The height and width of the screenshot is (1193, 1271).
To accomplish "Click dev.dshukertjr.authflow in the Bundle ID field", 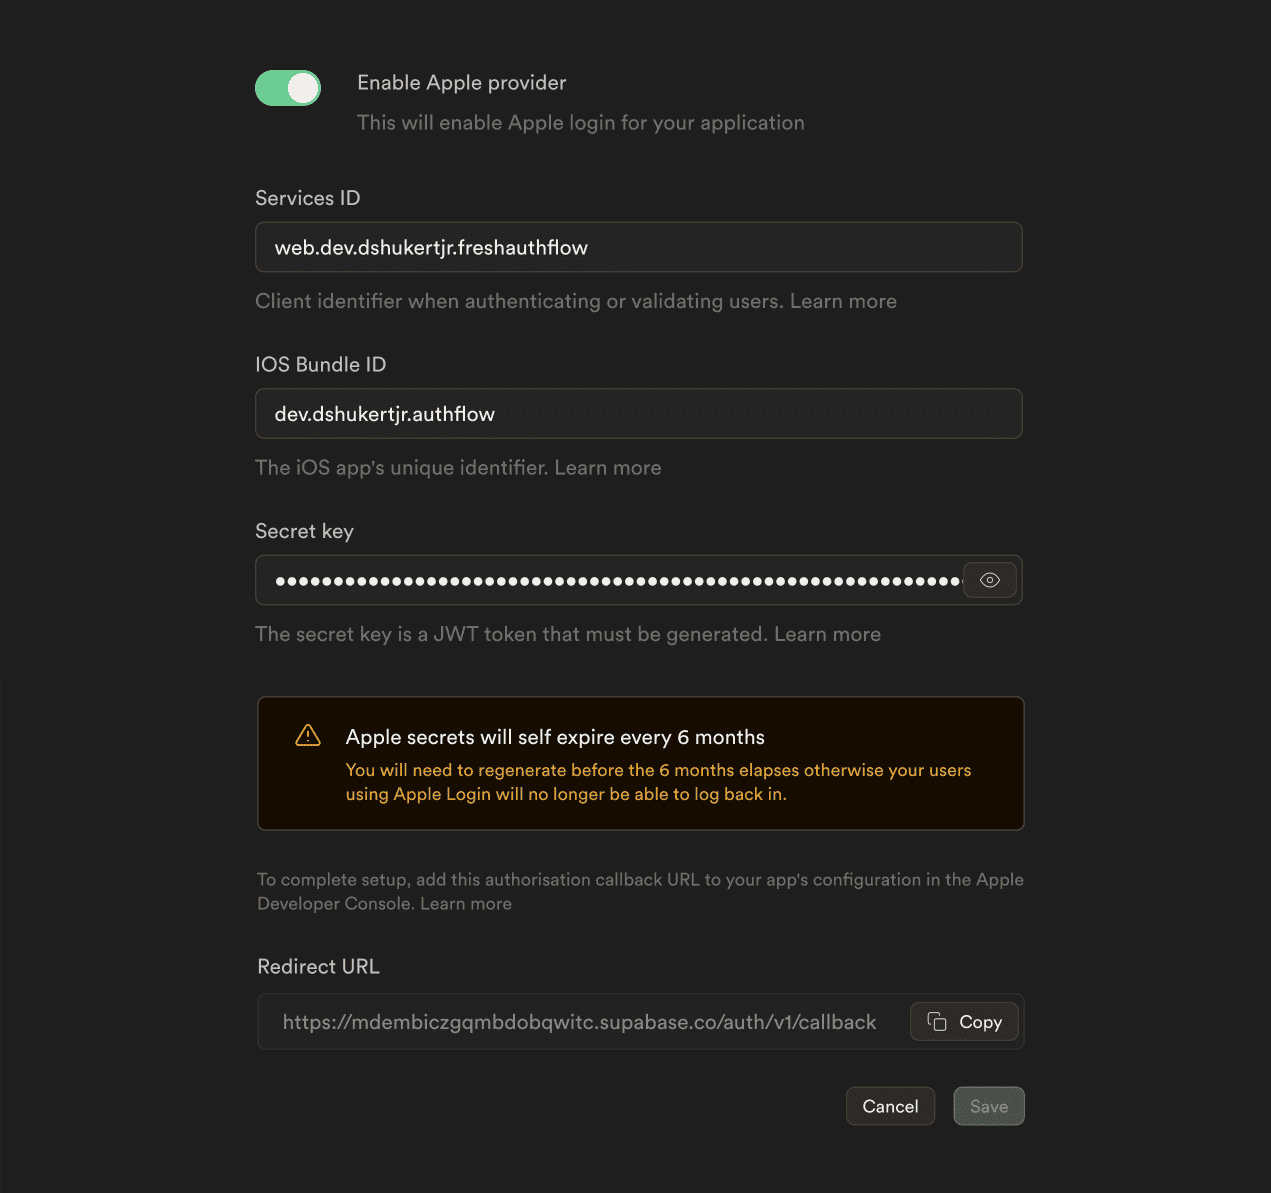I will pos(385,413).
